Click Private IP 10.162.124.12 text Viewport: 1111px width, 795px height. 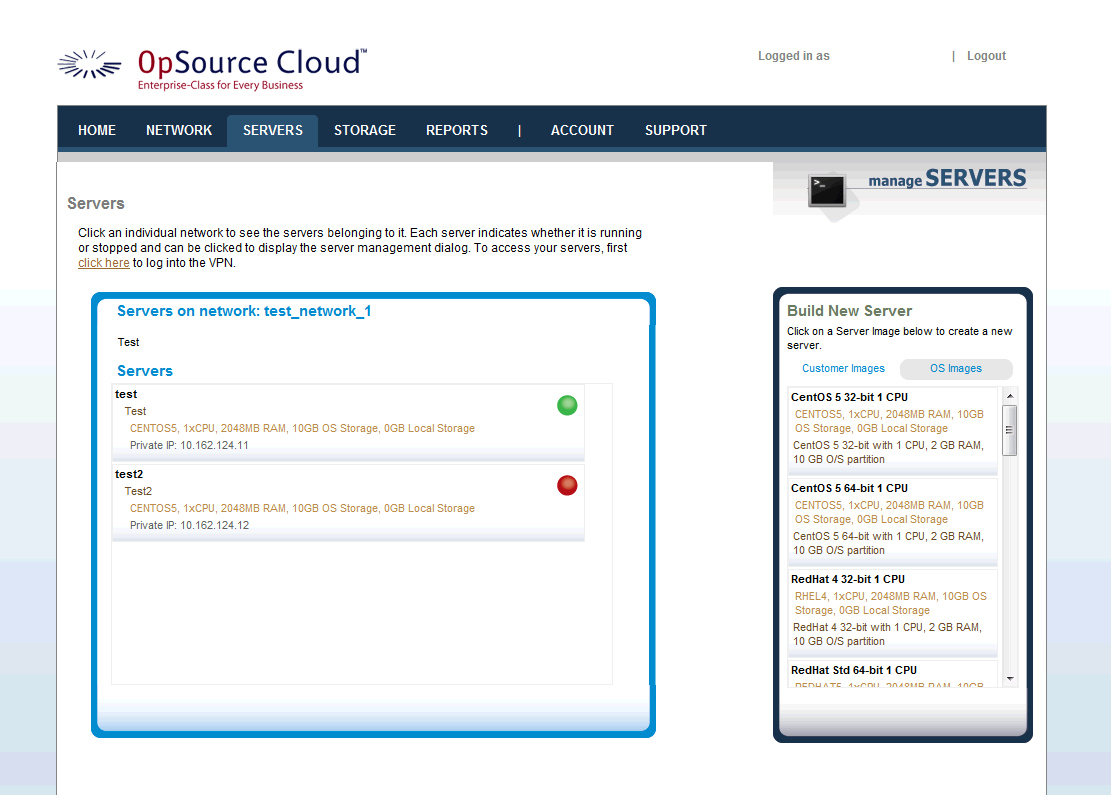point(189,526)
